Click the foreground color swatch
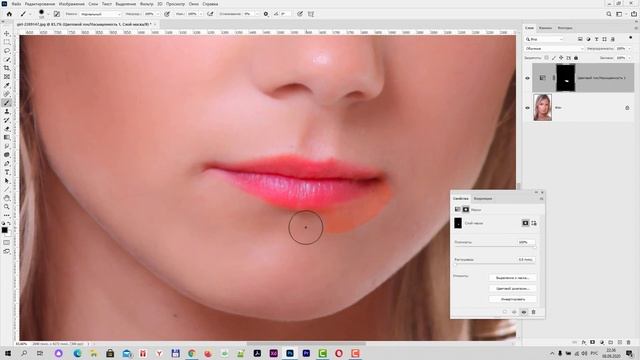This screenshot has width=640, height=360. click(4, 230)
